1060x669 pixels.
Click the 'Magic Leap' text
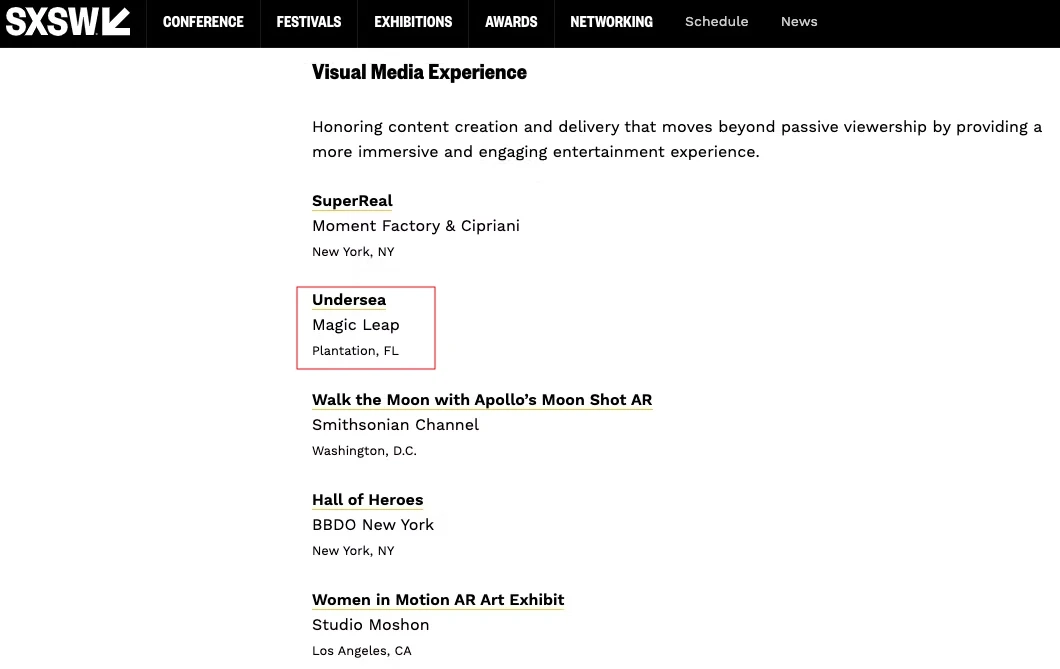[356, 325]
